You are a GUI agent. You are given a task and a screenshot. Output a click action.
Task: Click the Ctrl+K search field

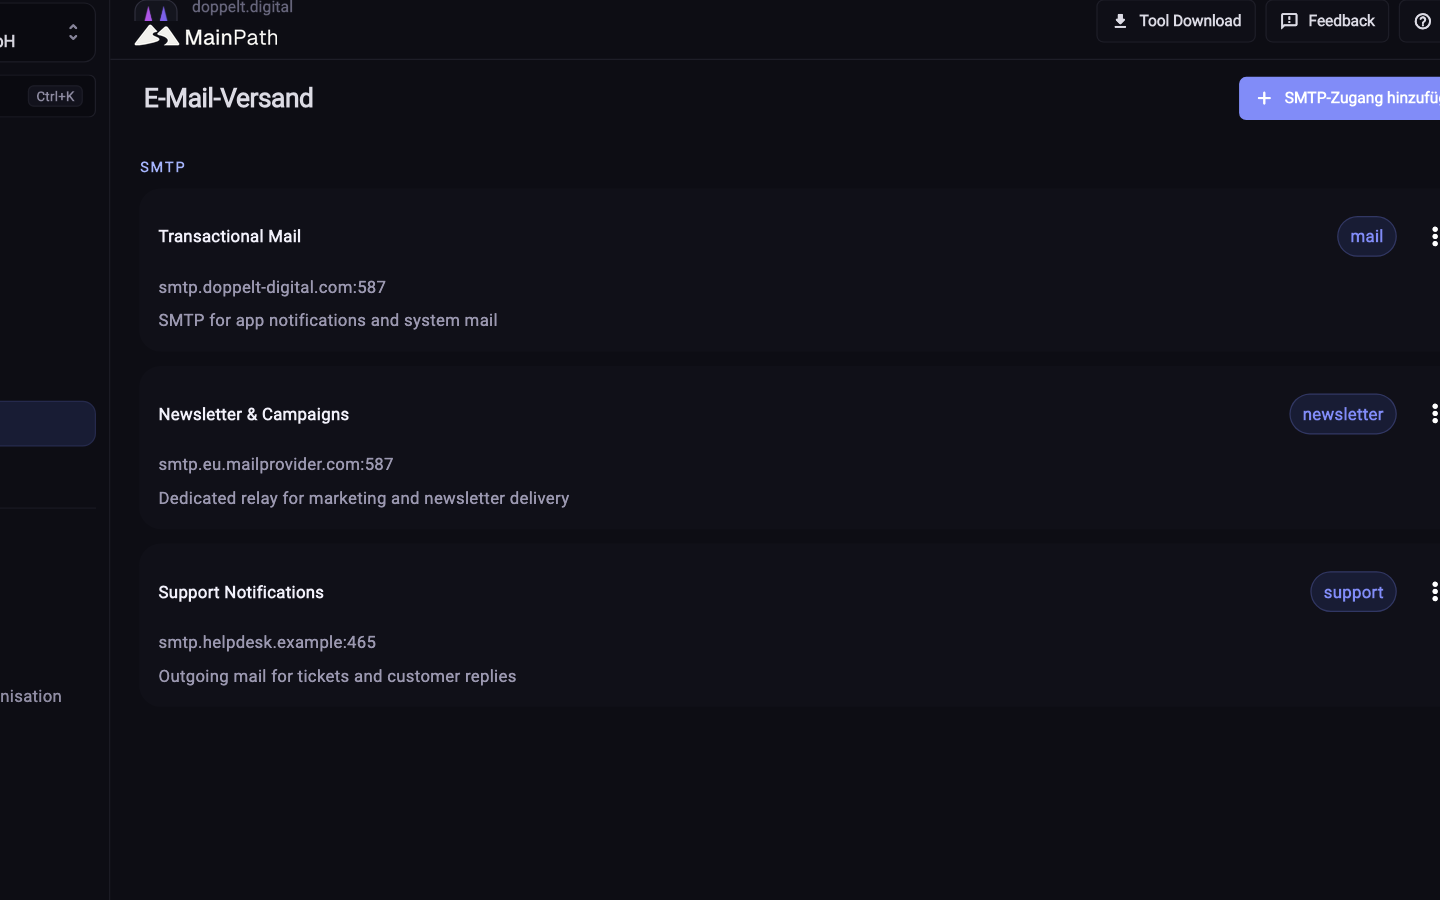click(47, 96)
